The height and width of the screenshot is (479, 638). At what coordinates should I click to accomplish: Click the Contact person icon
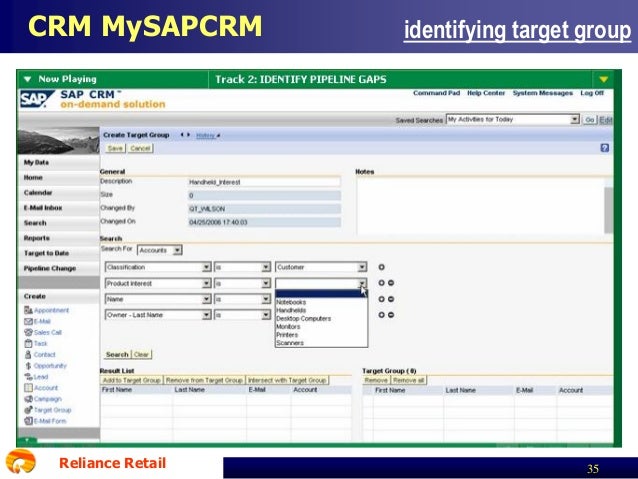28,354
